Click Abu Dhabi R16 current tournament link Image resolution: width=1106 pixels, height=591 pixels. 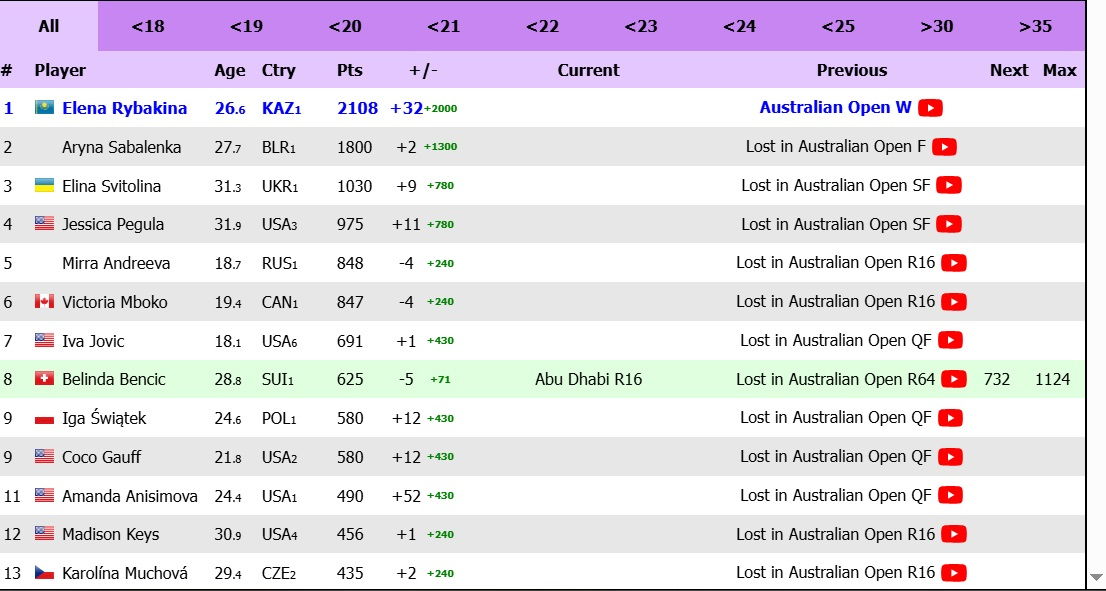pos(588,379)
